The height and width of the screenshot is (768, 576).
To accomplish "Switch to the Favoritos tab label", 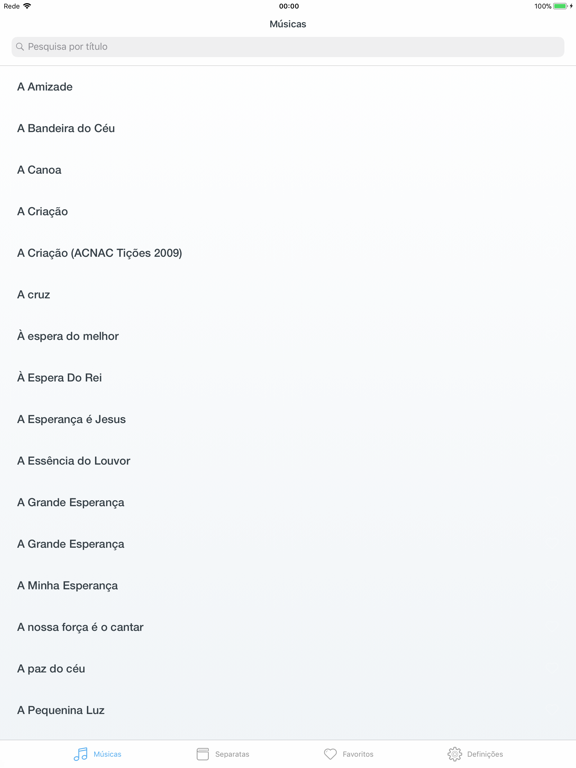I will click(x=358, y=754).
